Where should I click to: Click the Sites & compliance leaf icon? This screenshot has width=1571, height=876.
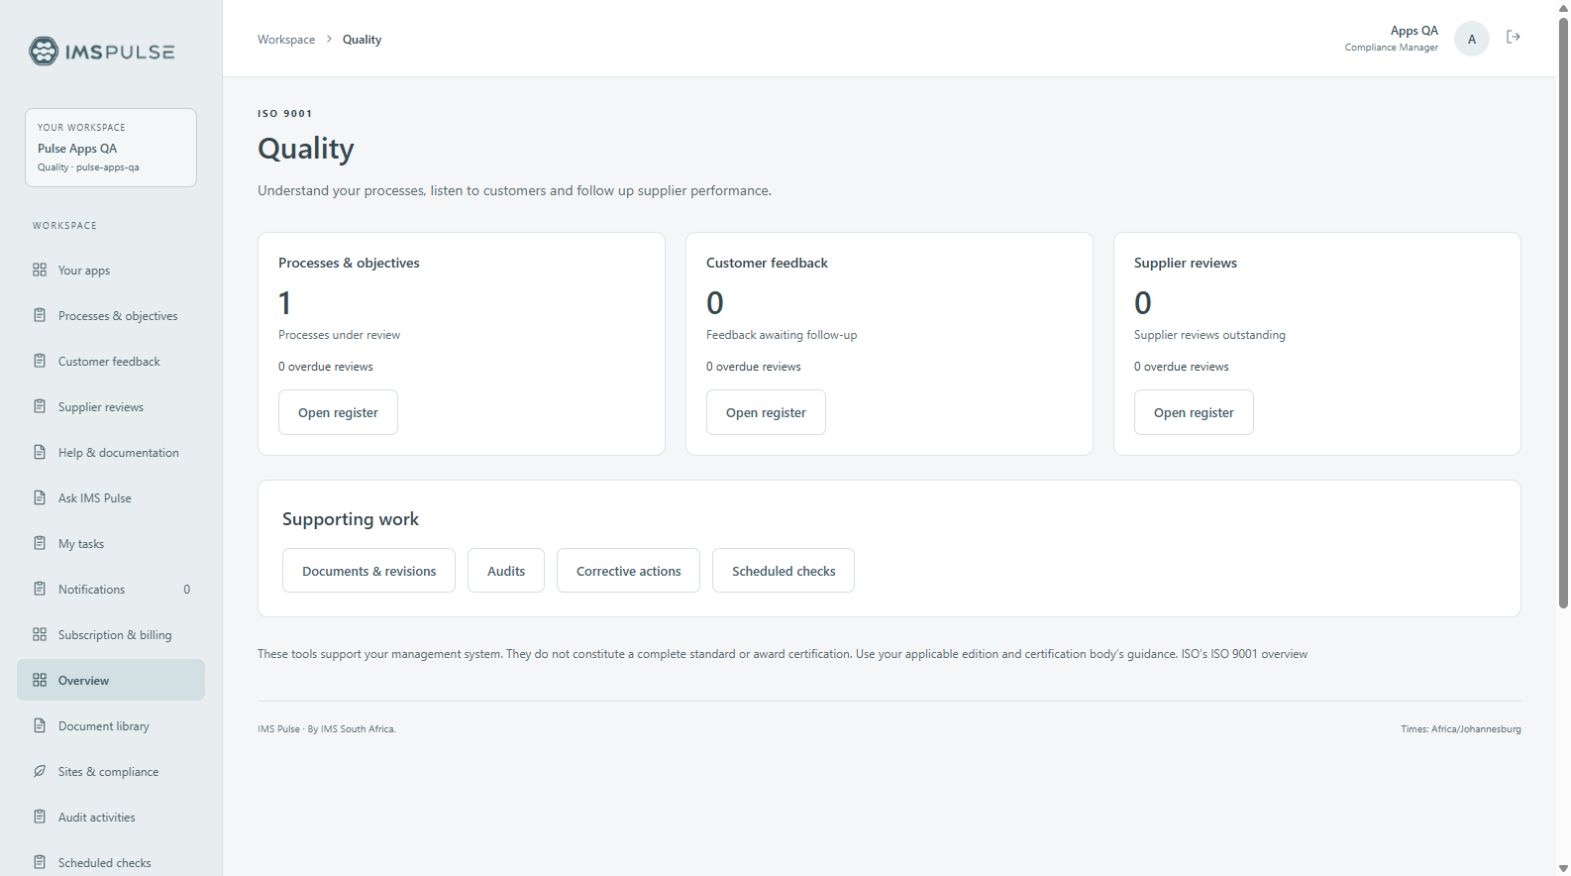[x=40, y=771]
